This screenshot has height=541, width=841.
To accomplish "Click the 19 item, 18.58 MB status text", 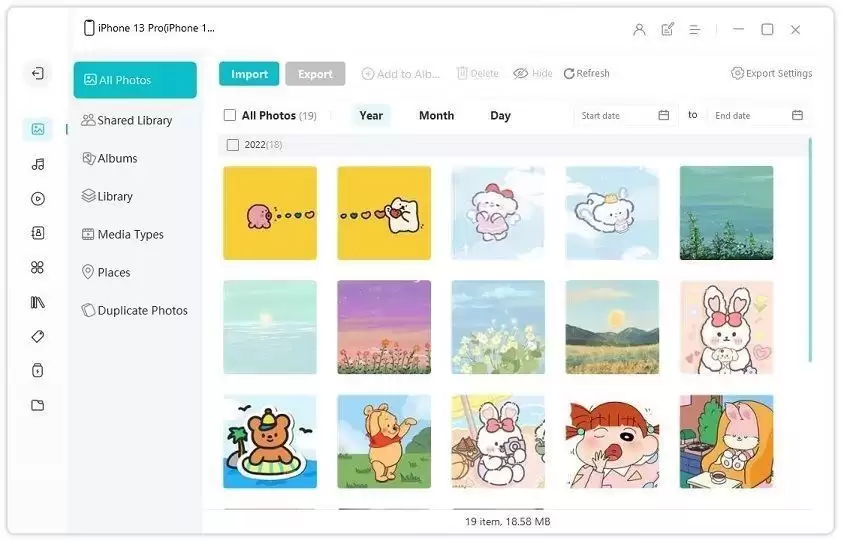I will coord(507,521).
